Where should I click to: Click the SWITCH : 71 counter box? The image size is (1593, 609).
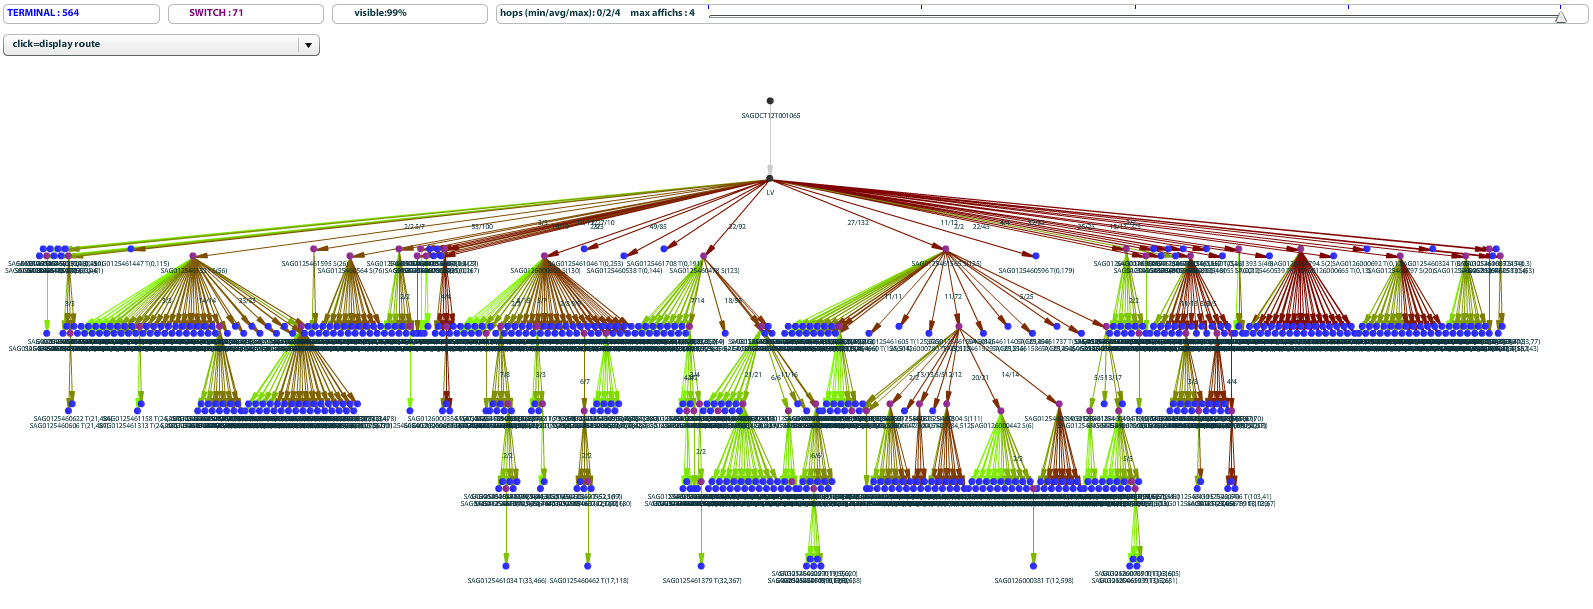(246, 14)
